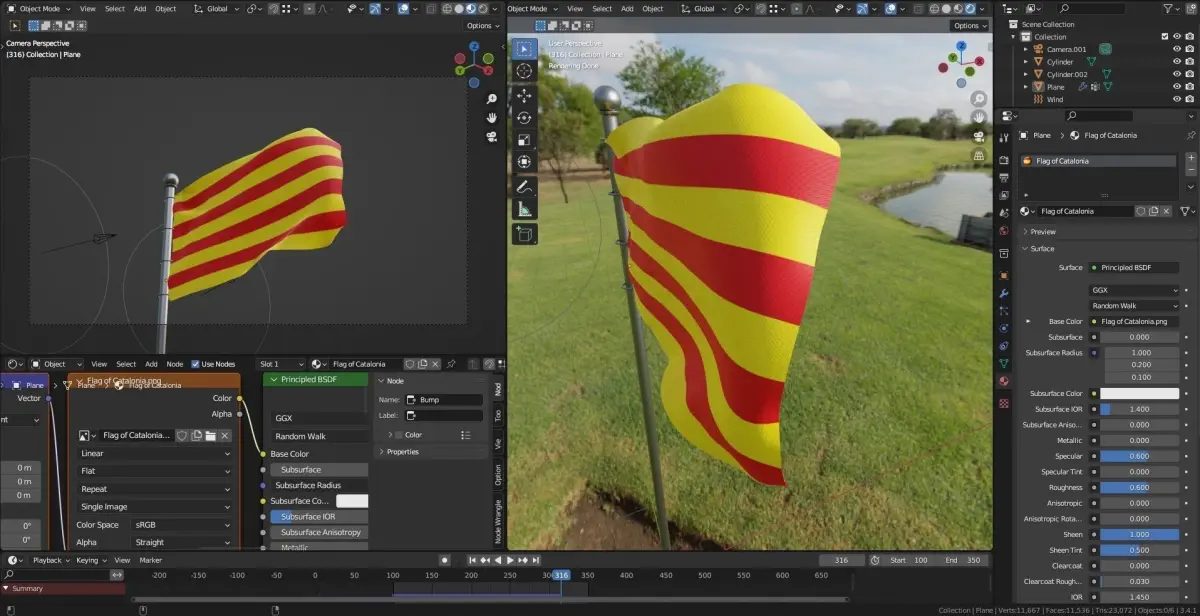Click the pan hand icon in left viewport
This screenshot has height=616, width=1200.
492,117
